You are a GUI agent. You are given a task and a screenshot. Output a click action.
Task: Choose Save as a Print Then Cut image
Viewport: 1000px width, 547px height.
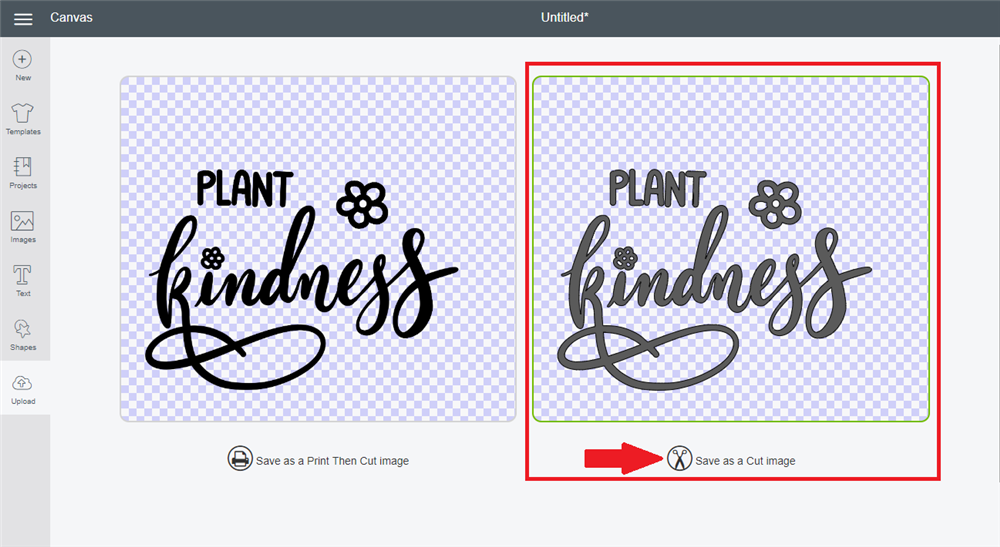pyautogui.click(x=332, y=461)
